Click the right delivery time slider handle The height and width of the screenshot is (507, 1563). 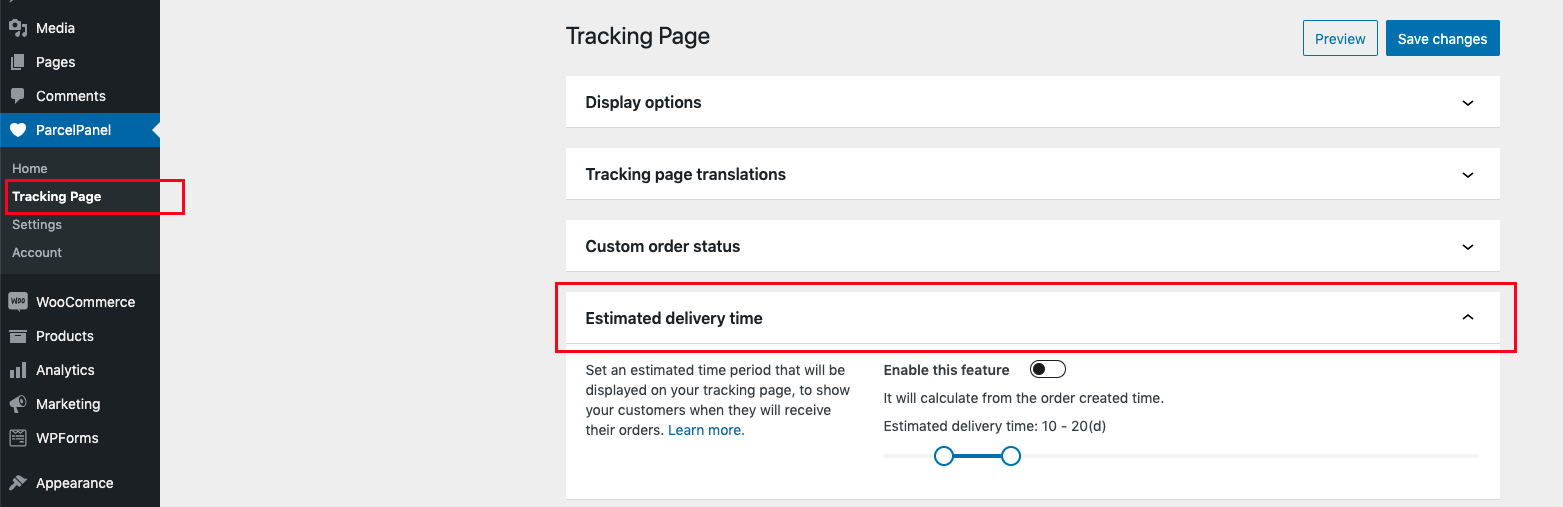[1011, 456]
